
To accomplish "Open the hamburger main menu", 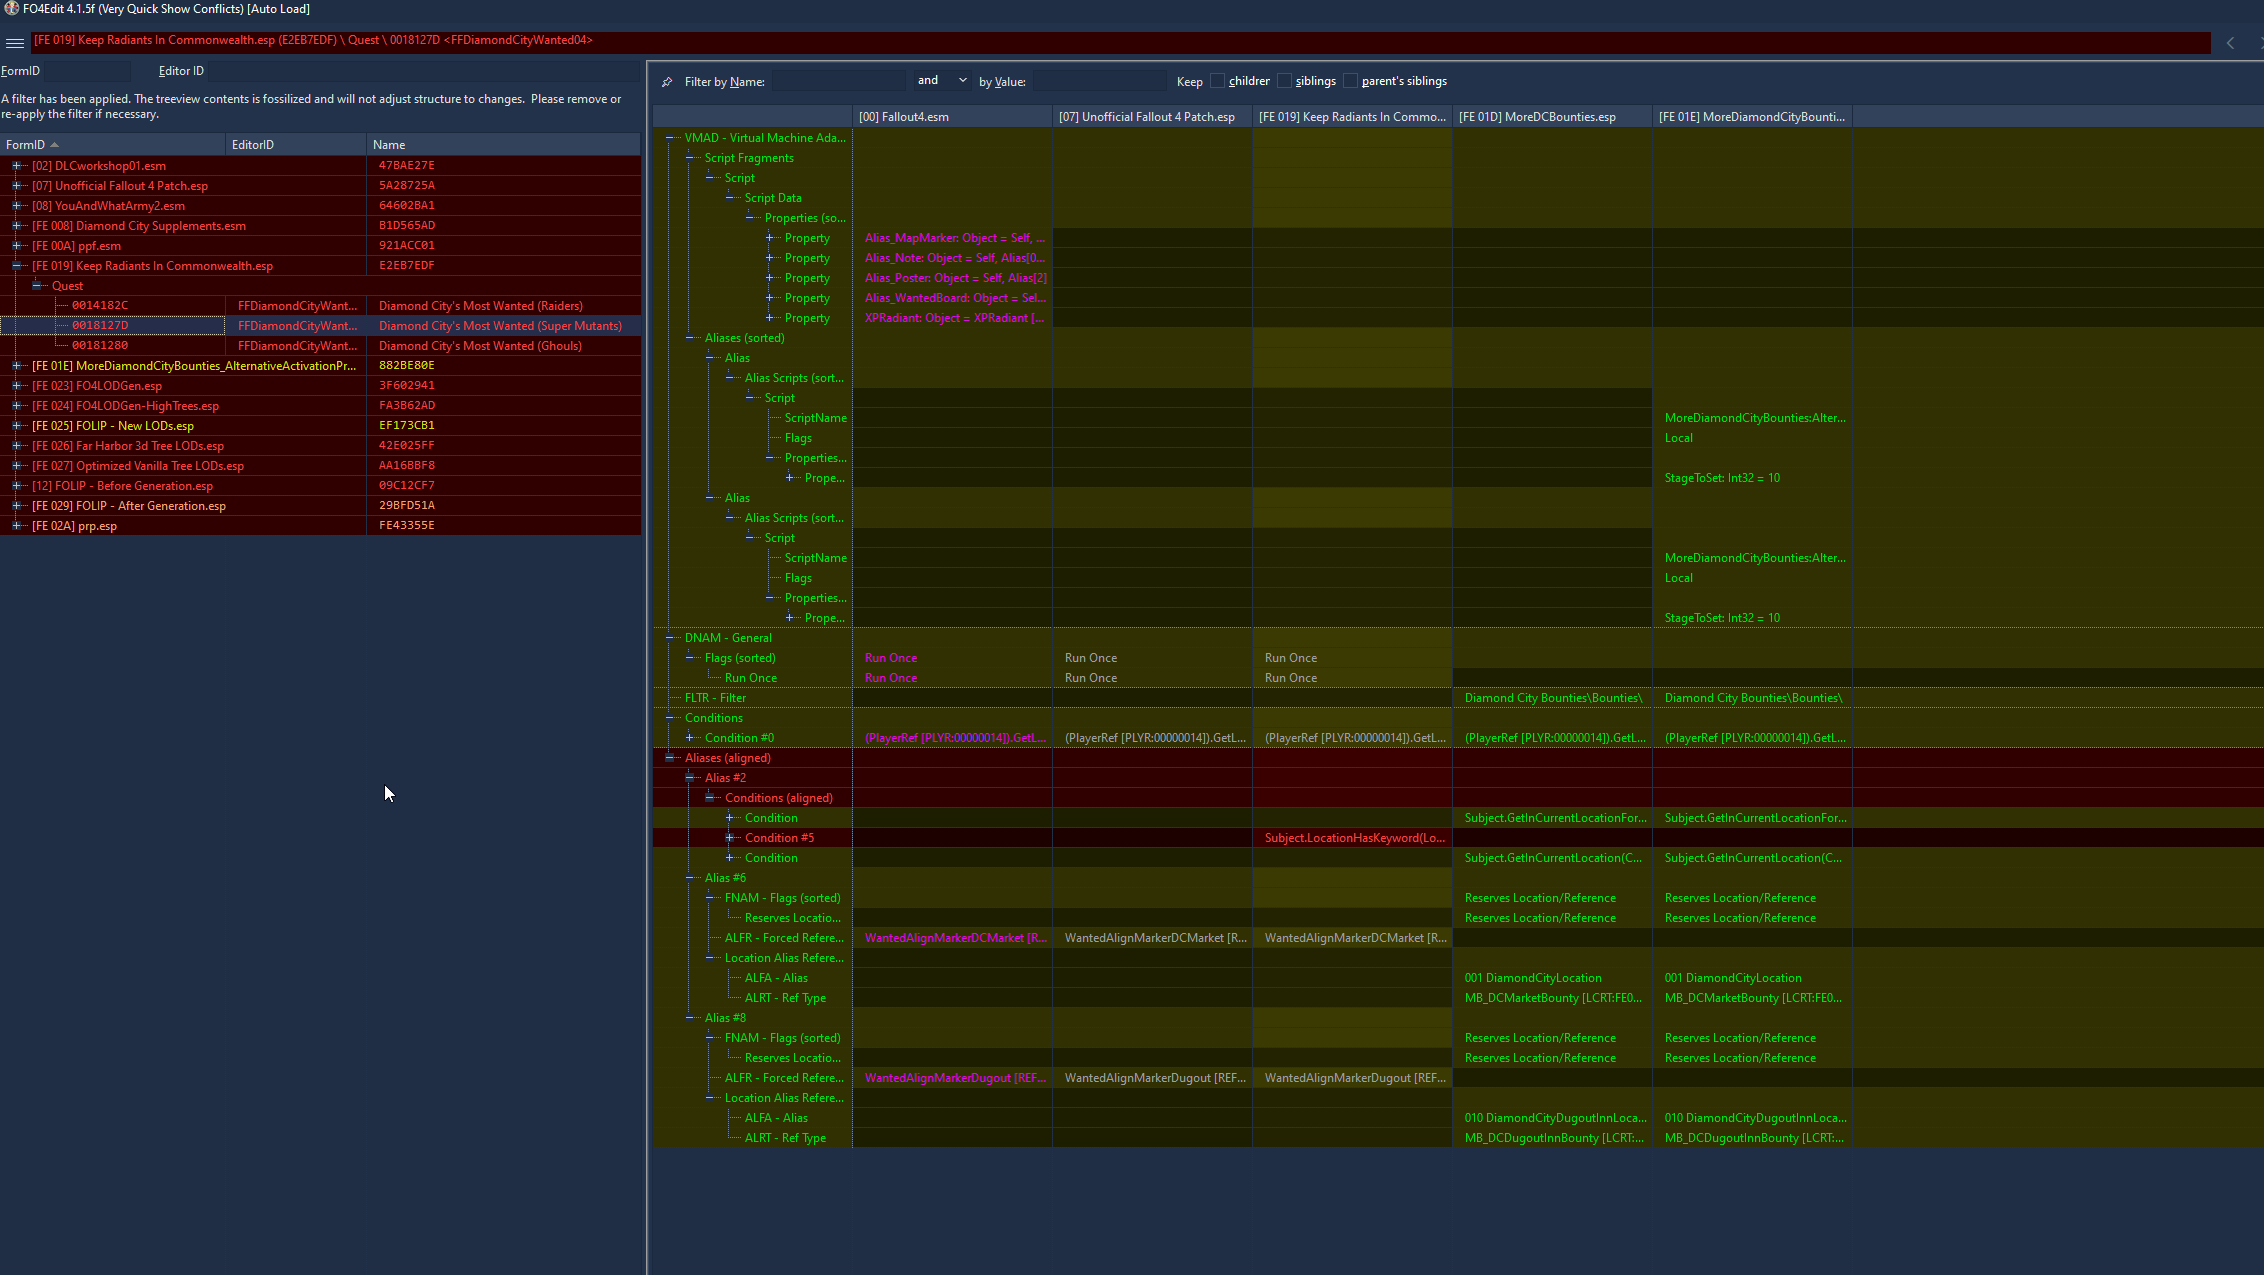I will coord(15,43).
